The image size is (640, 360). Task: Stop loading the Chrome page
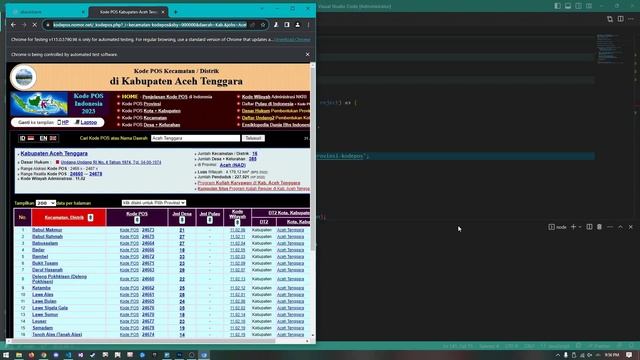pyautogui.click(x=35, y=25)
